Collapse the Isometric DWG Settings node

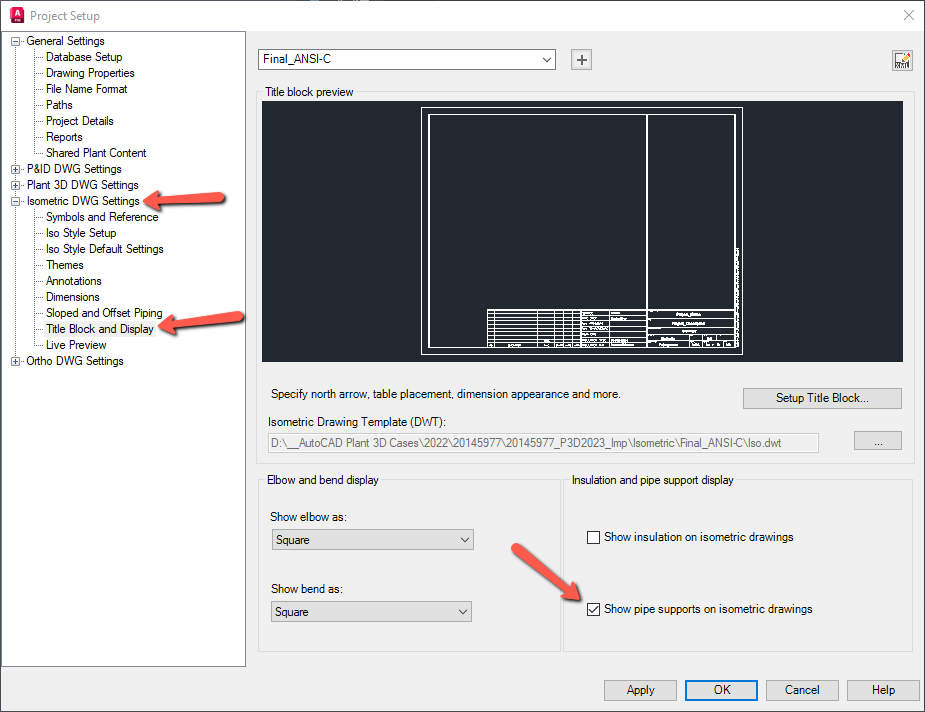point(14,200)
